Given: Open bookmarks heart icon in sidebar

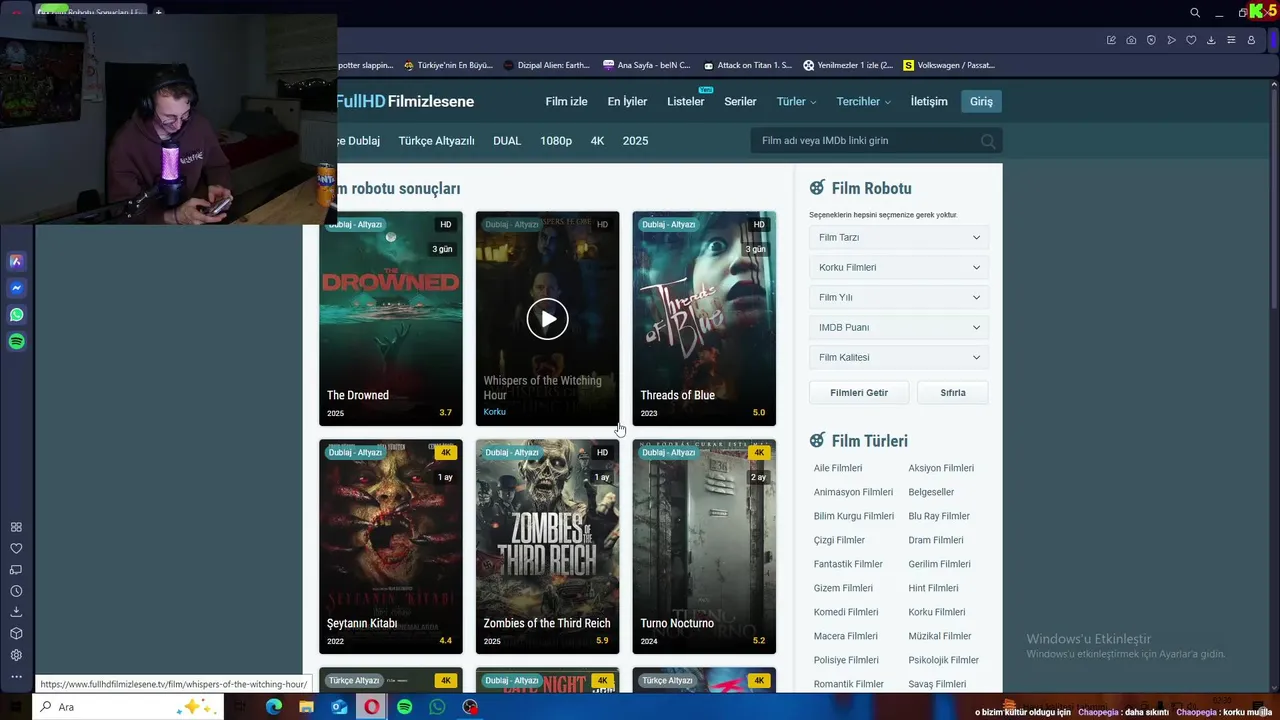Looking at the screenshot, I should point(16,548).
